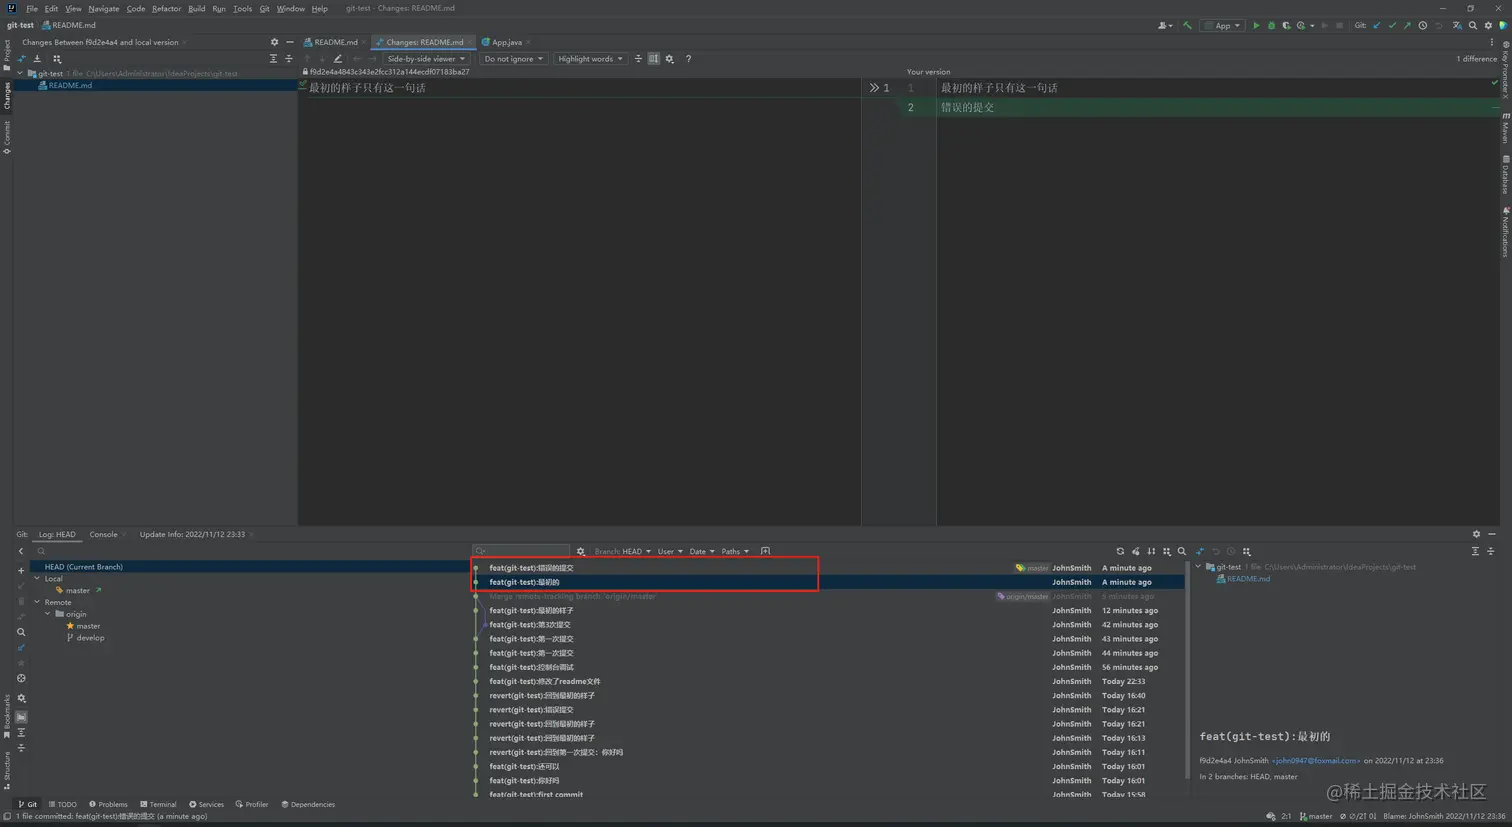Open the Git tool window options gear
Screen dimensions: 1512x827
[x=1476, y=534]
